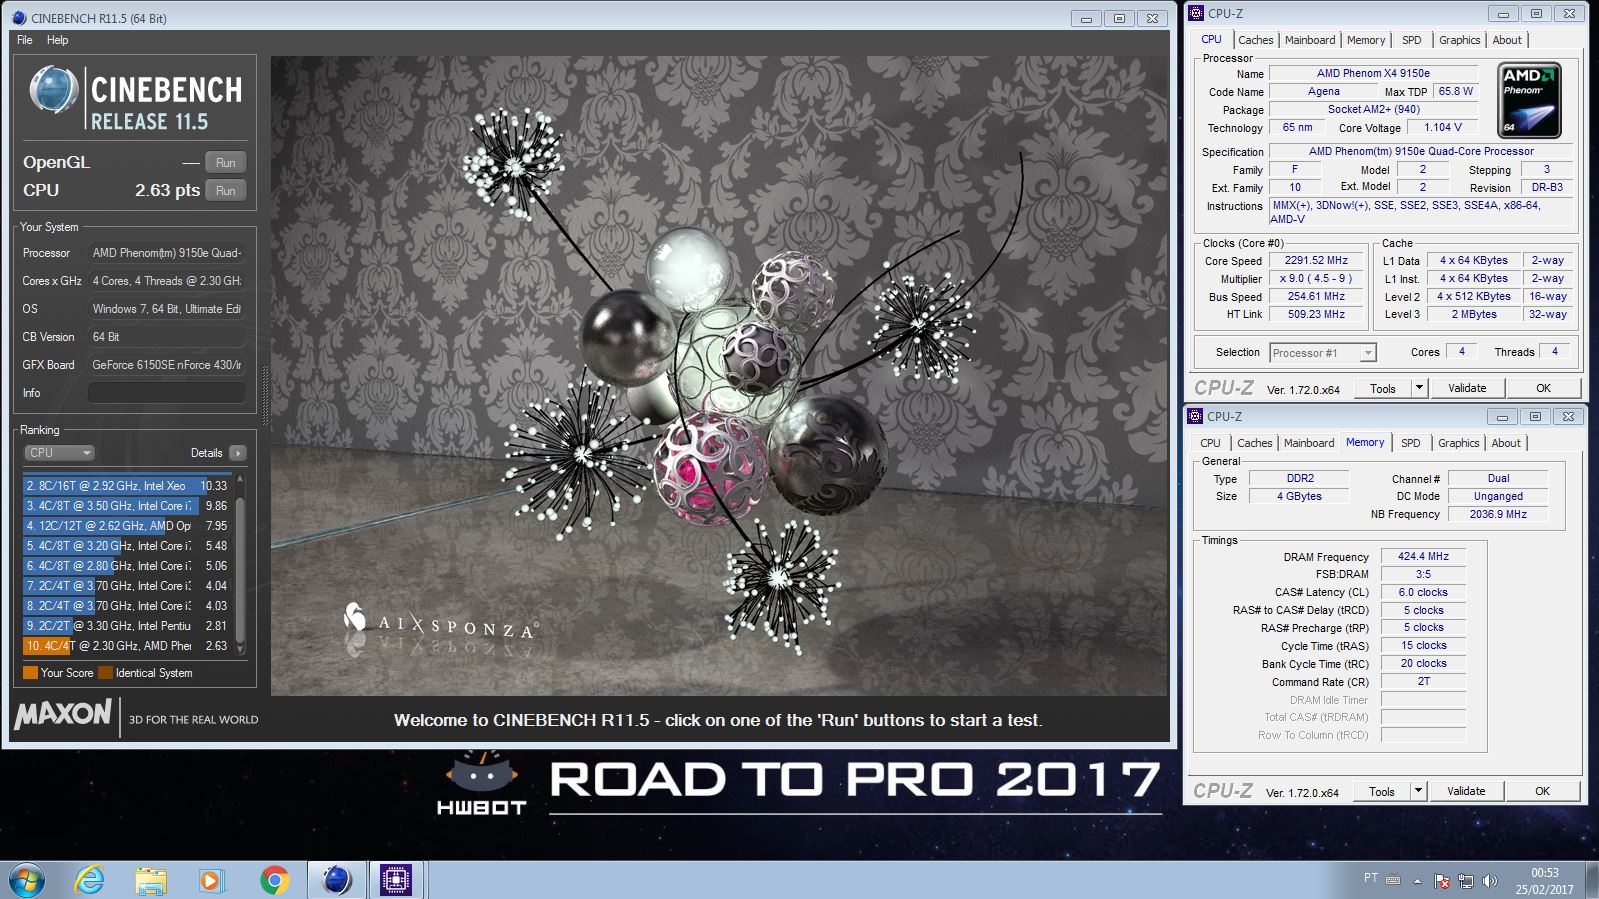This screenshot has height=899, width=1599.
Task: Click the MAXON logo
Action: 63,714
